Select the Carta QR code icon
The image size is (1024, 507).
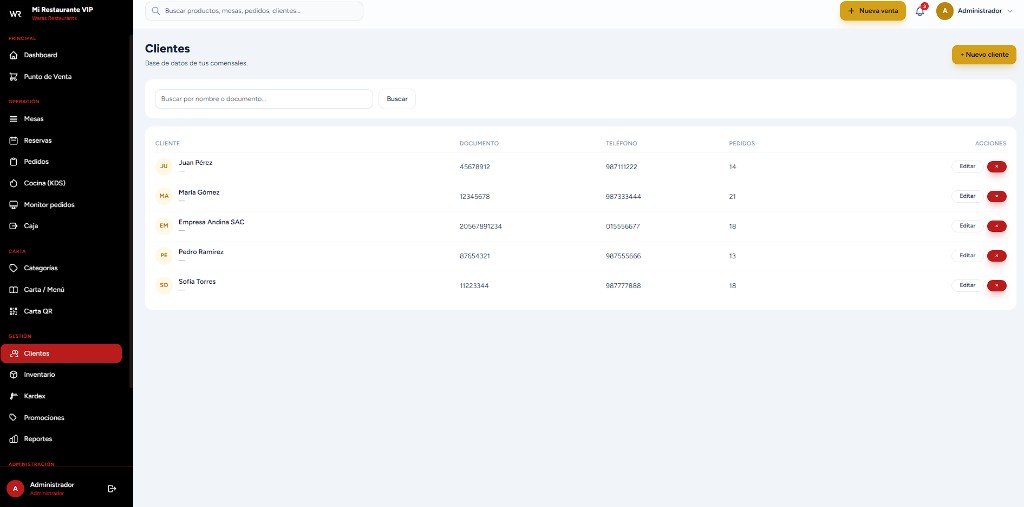tap(13, 312)
